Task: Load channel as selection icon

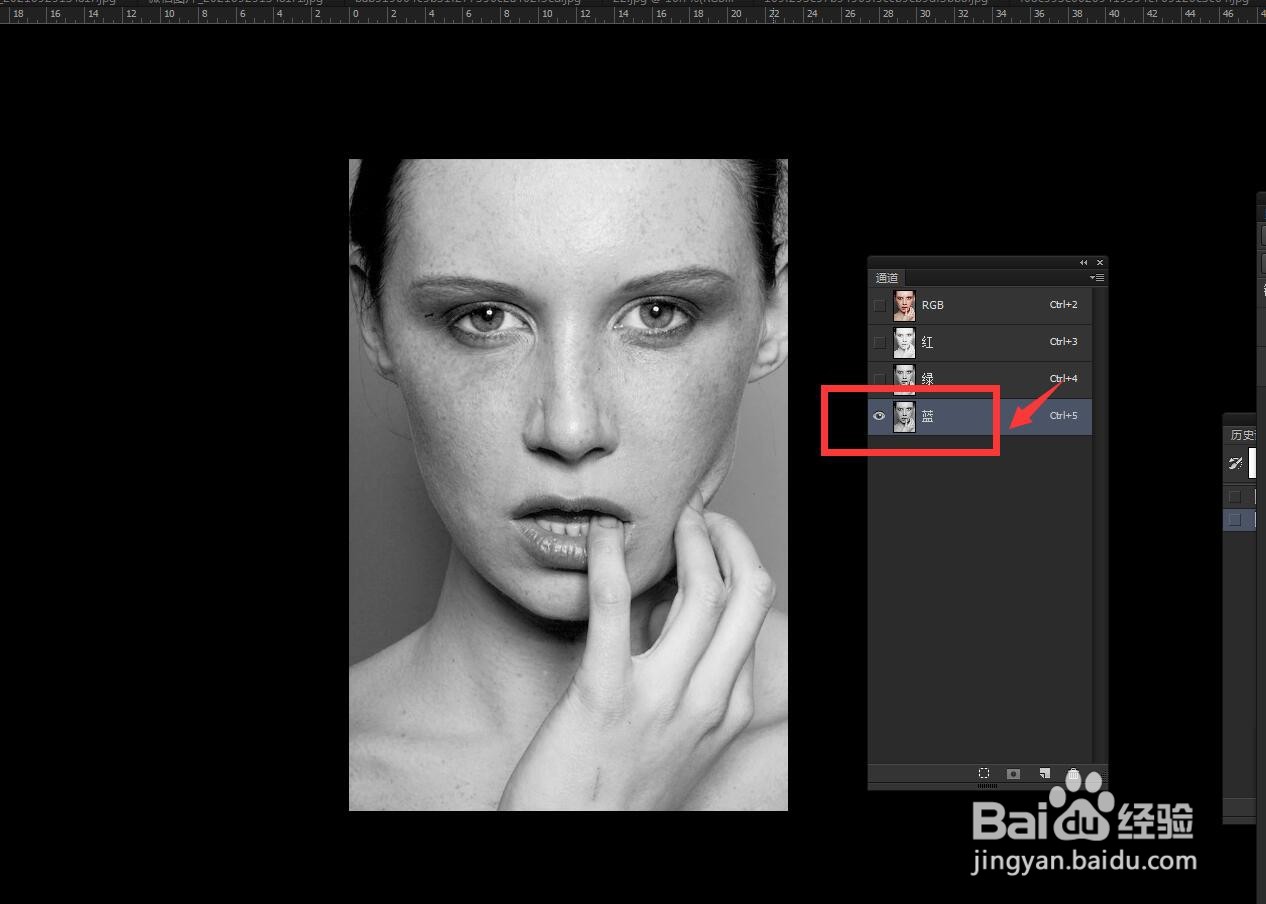Action: [x=984, y=774]
